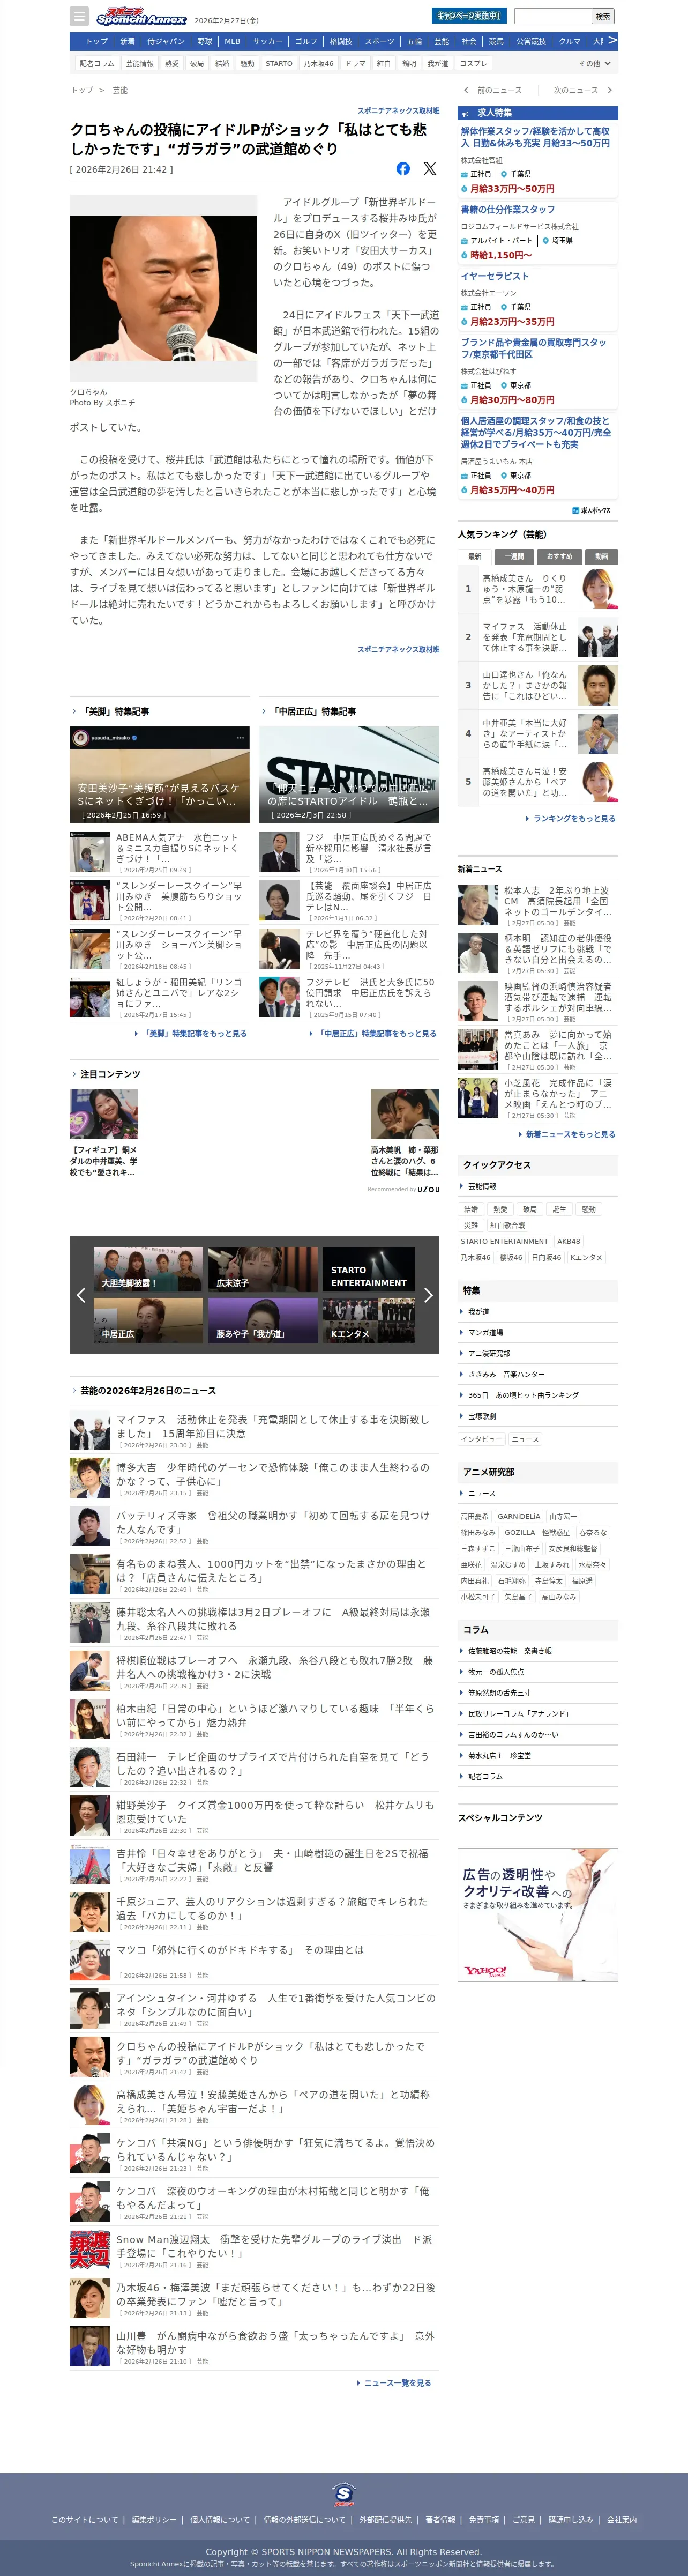This screenshot has width=688, height=2576.
Task: Go to next news arrow icon
Action: [x=610, y=90]
